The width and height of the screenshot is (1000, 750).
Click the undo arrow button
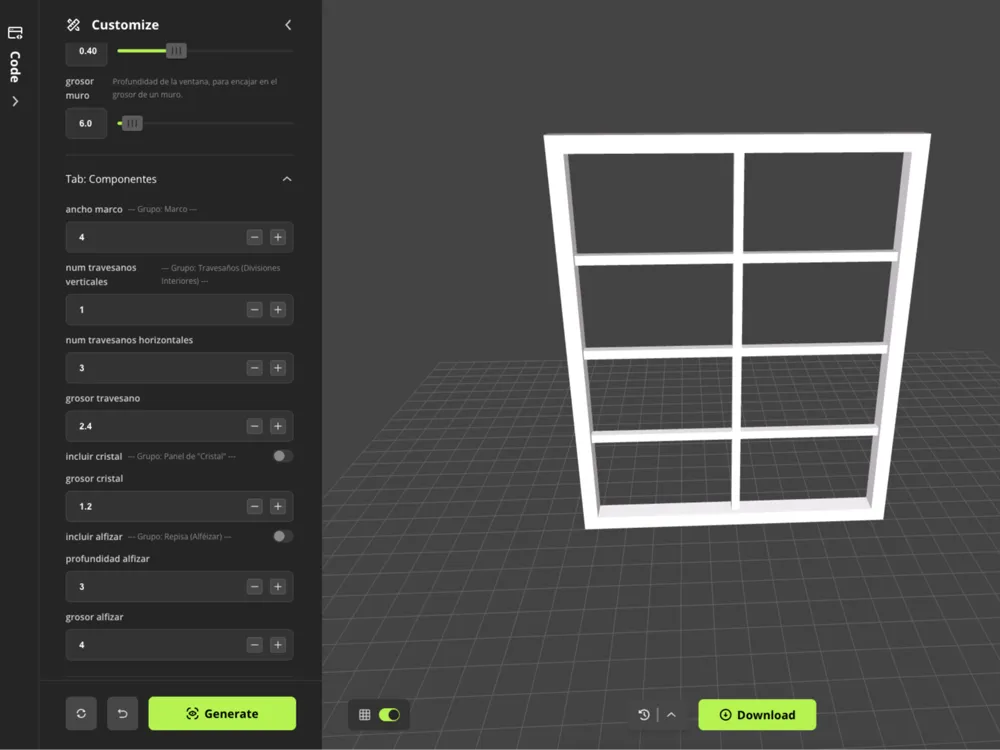click(x=122, y=714)
